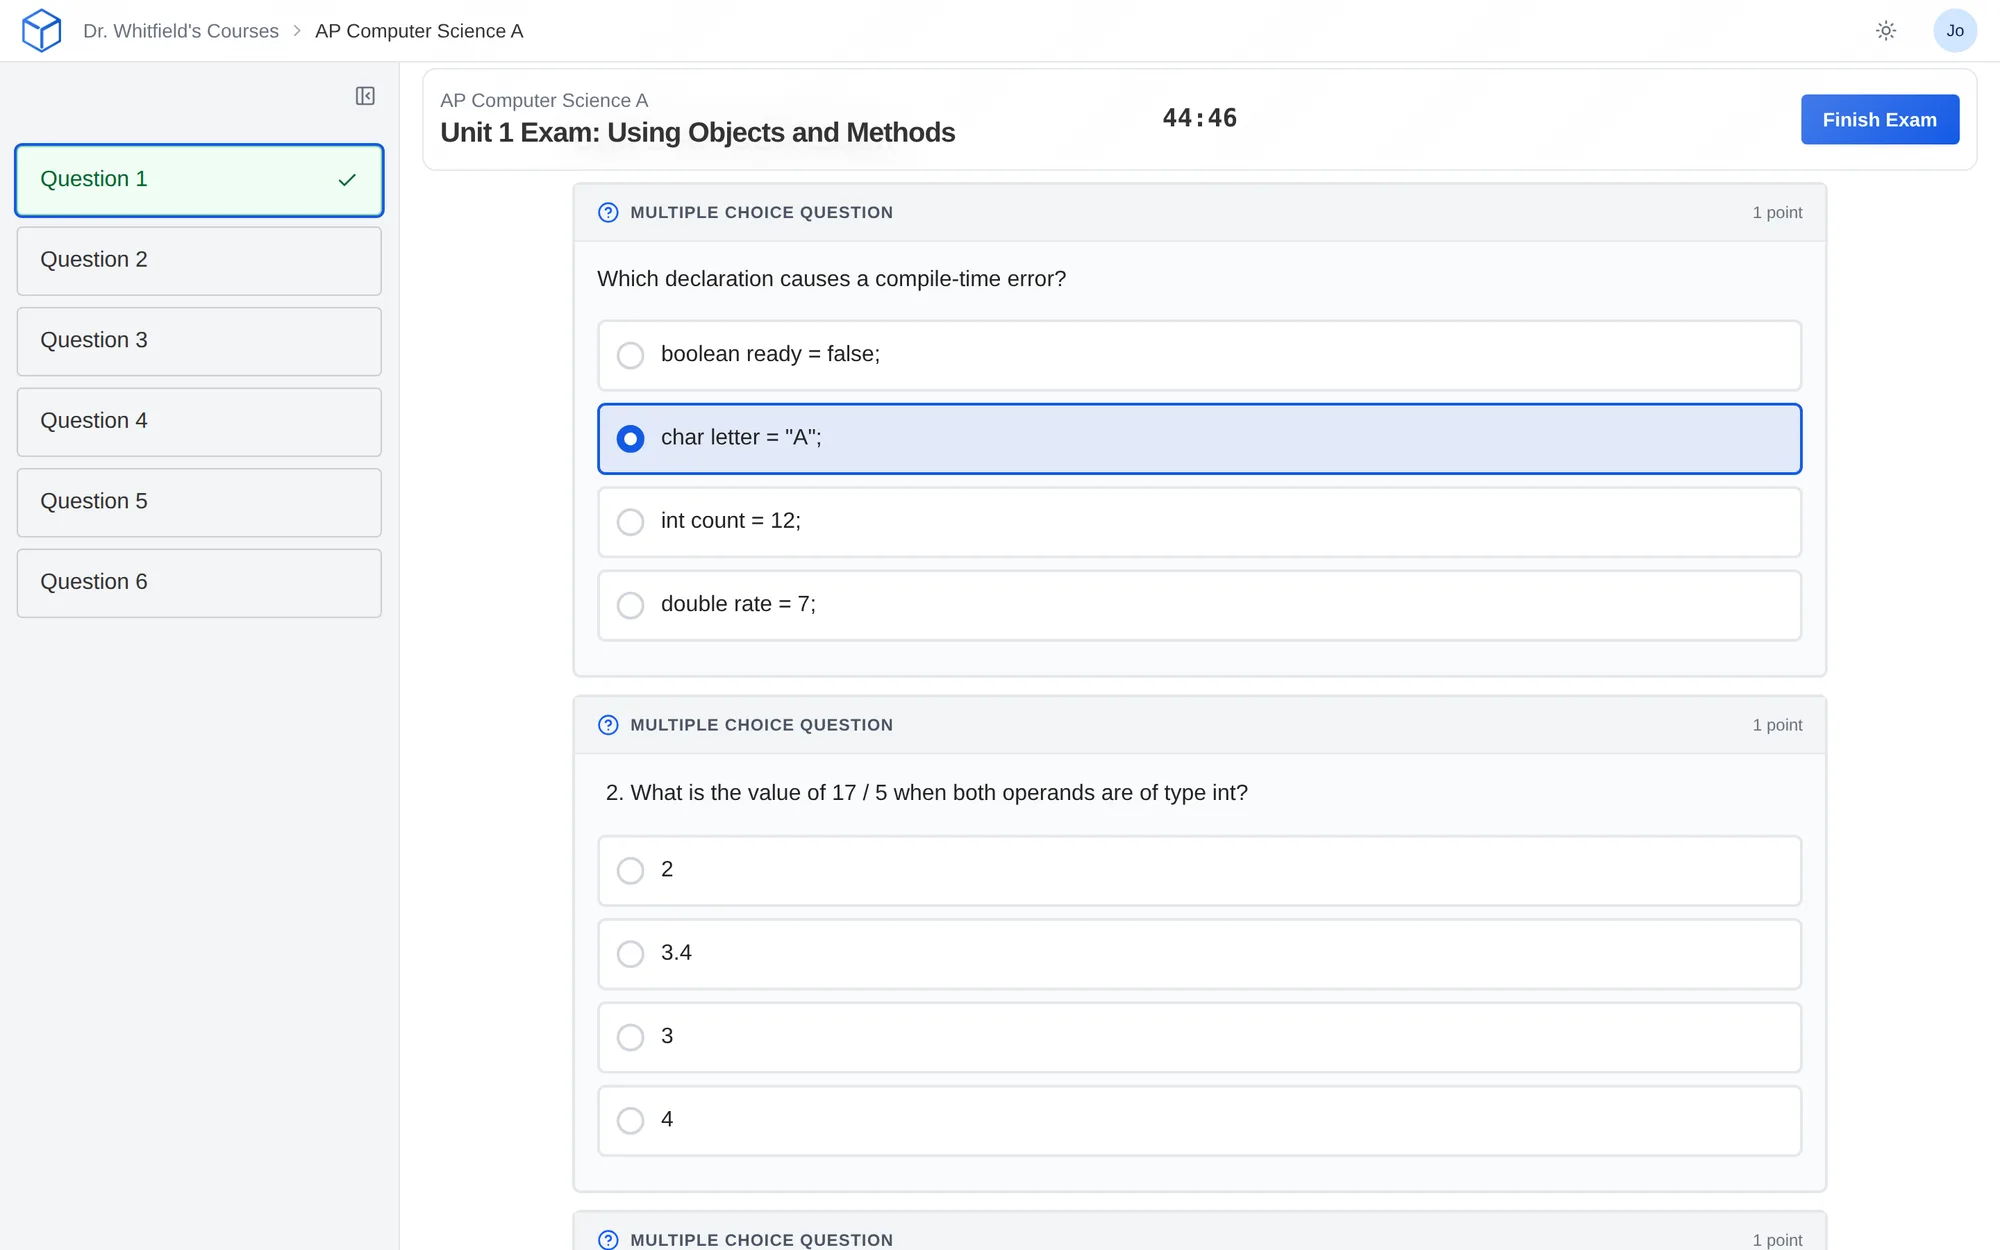2000x1250 pixels.
Task: Go to Question 6 in sidebar
Action: [199, 583]
